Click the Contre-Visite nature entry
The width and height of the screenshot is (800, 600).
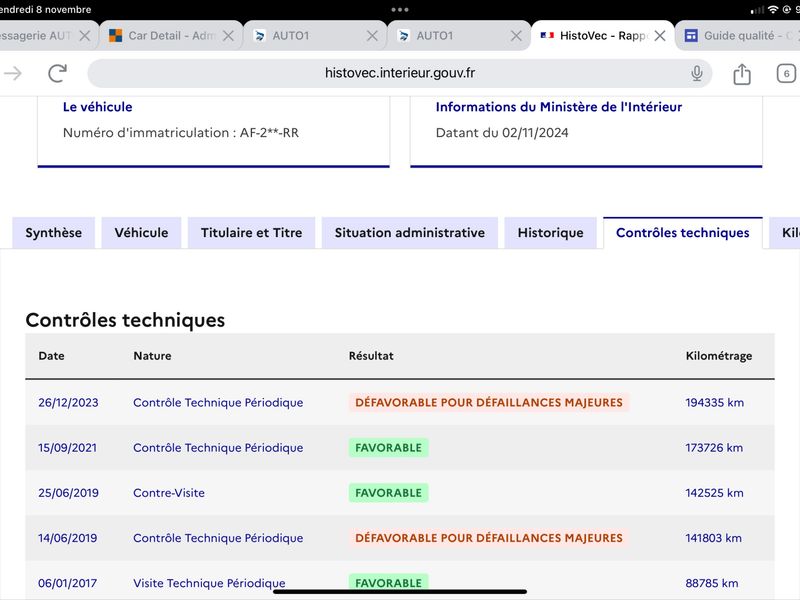pos(169,493)
